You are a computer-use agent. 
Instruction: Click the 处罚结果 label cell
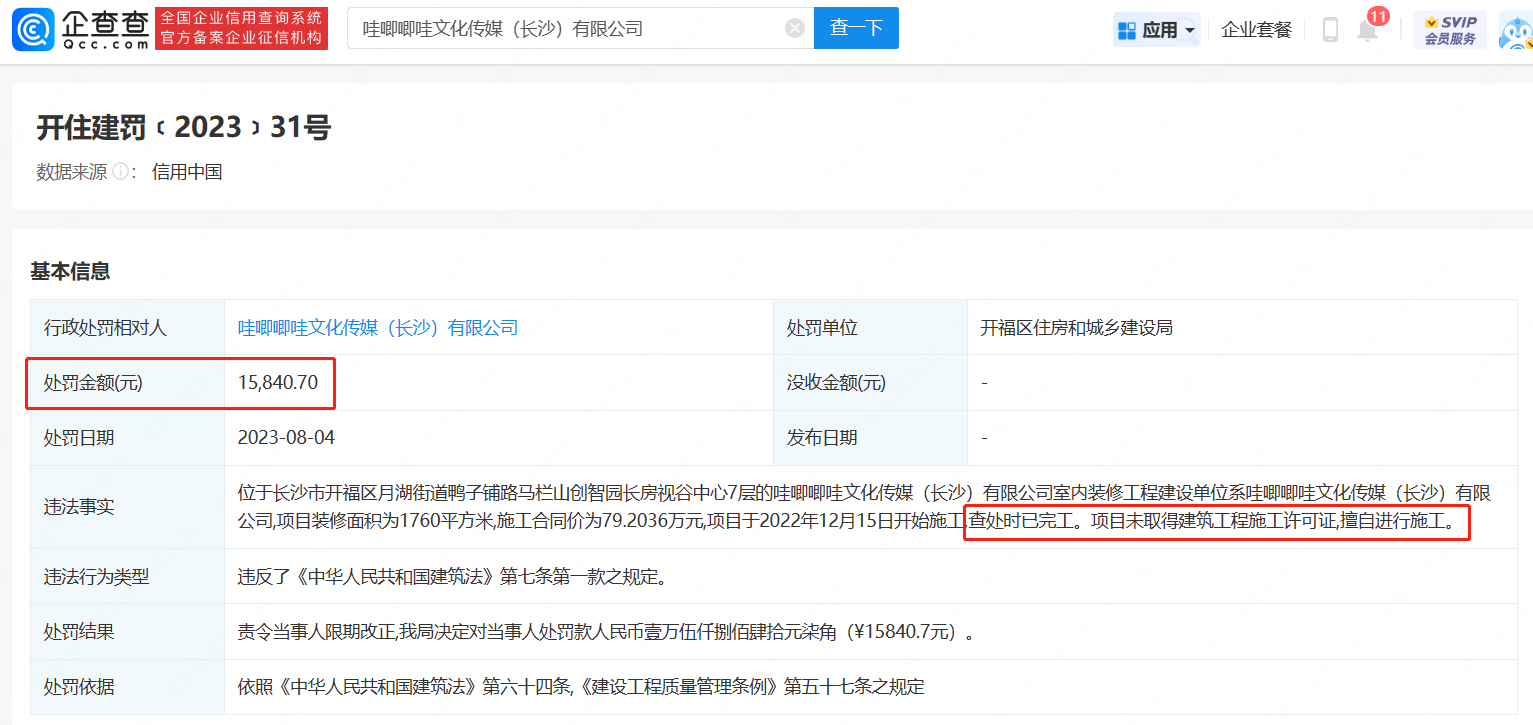pos(128,632)
